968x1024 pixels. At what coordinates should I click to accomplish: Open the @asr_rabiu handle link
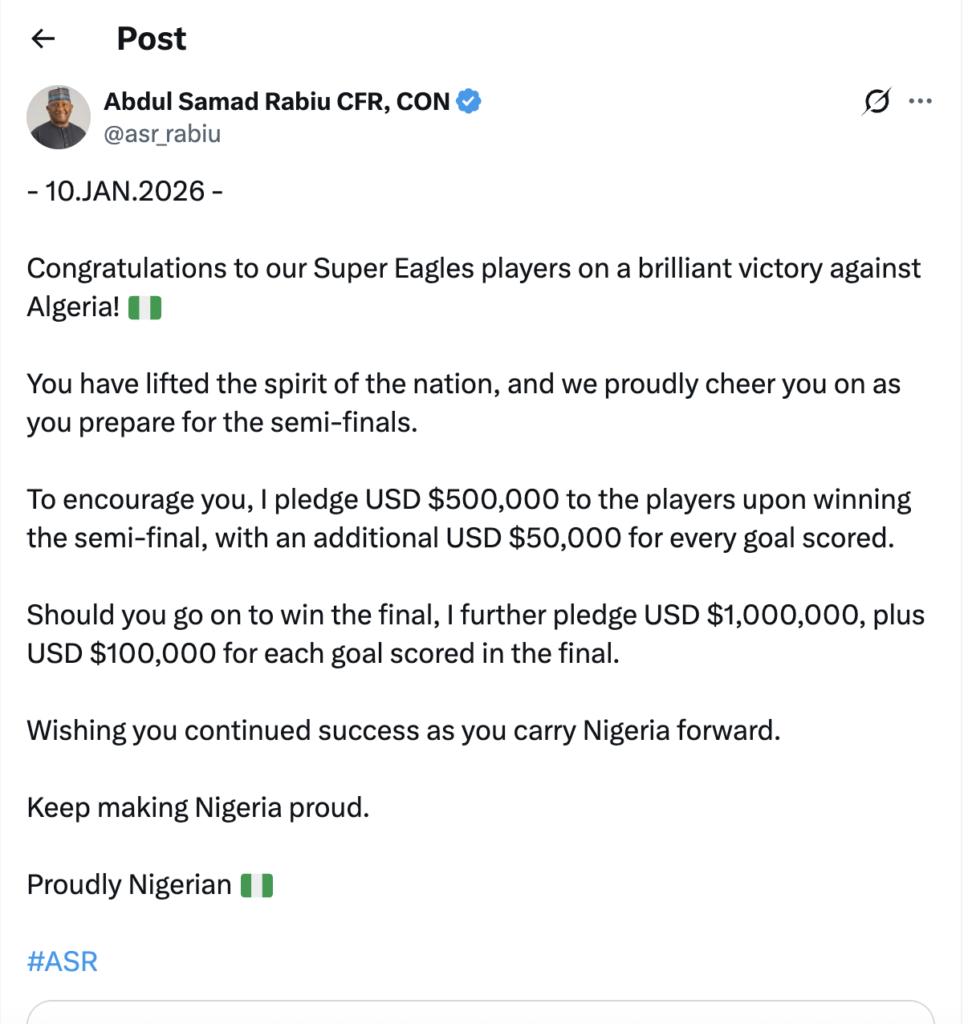(162, 134)
